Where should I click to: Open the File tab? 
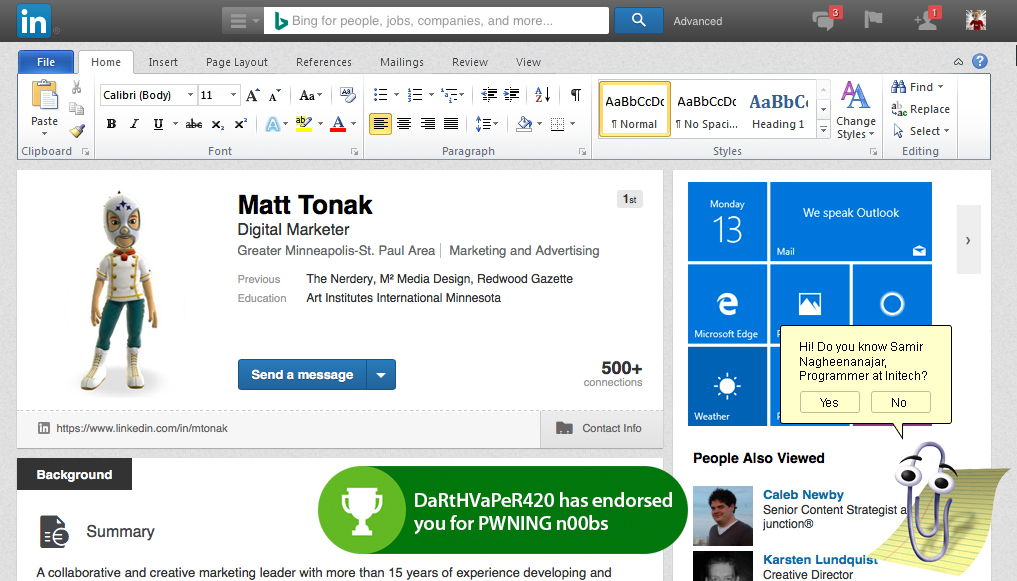click(46, 62)
